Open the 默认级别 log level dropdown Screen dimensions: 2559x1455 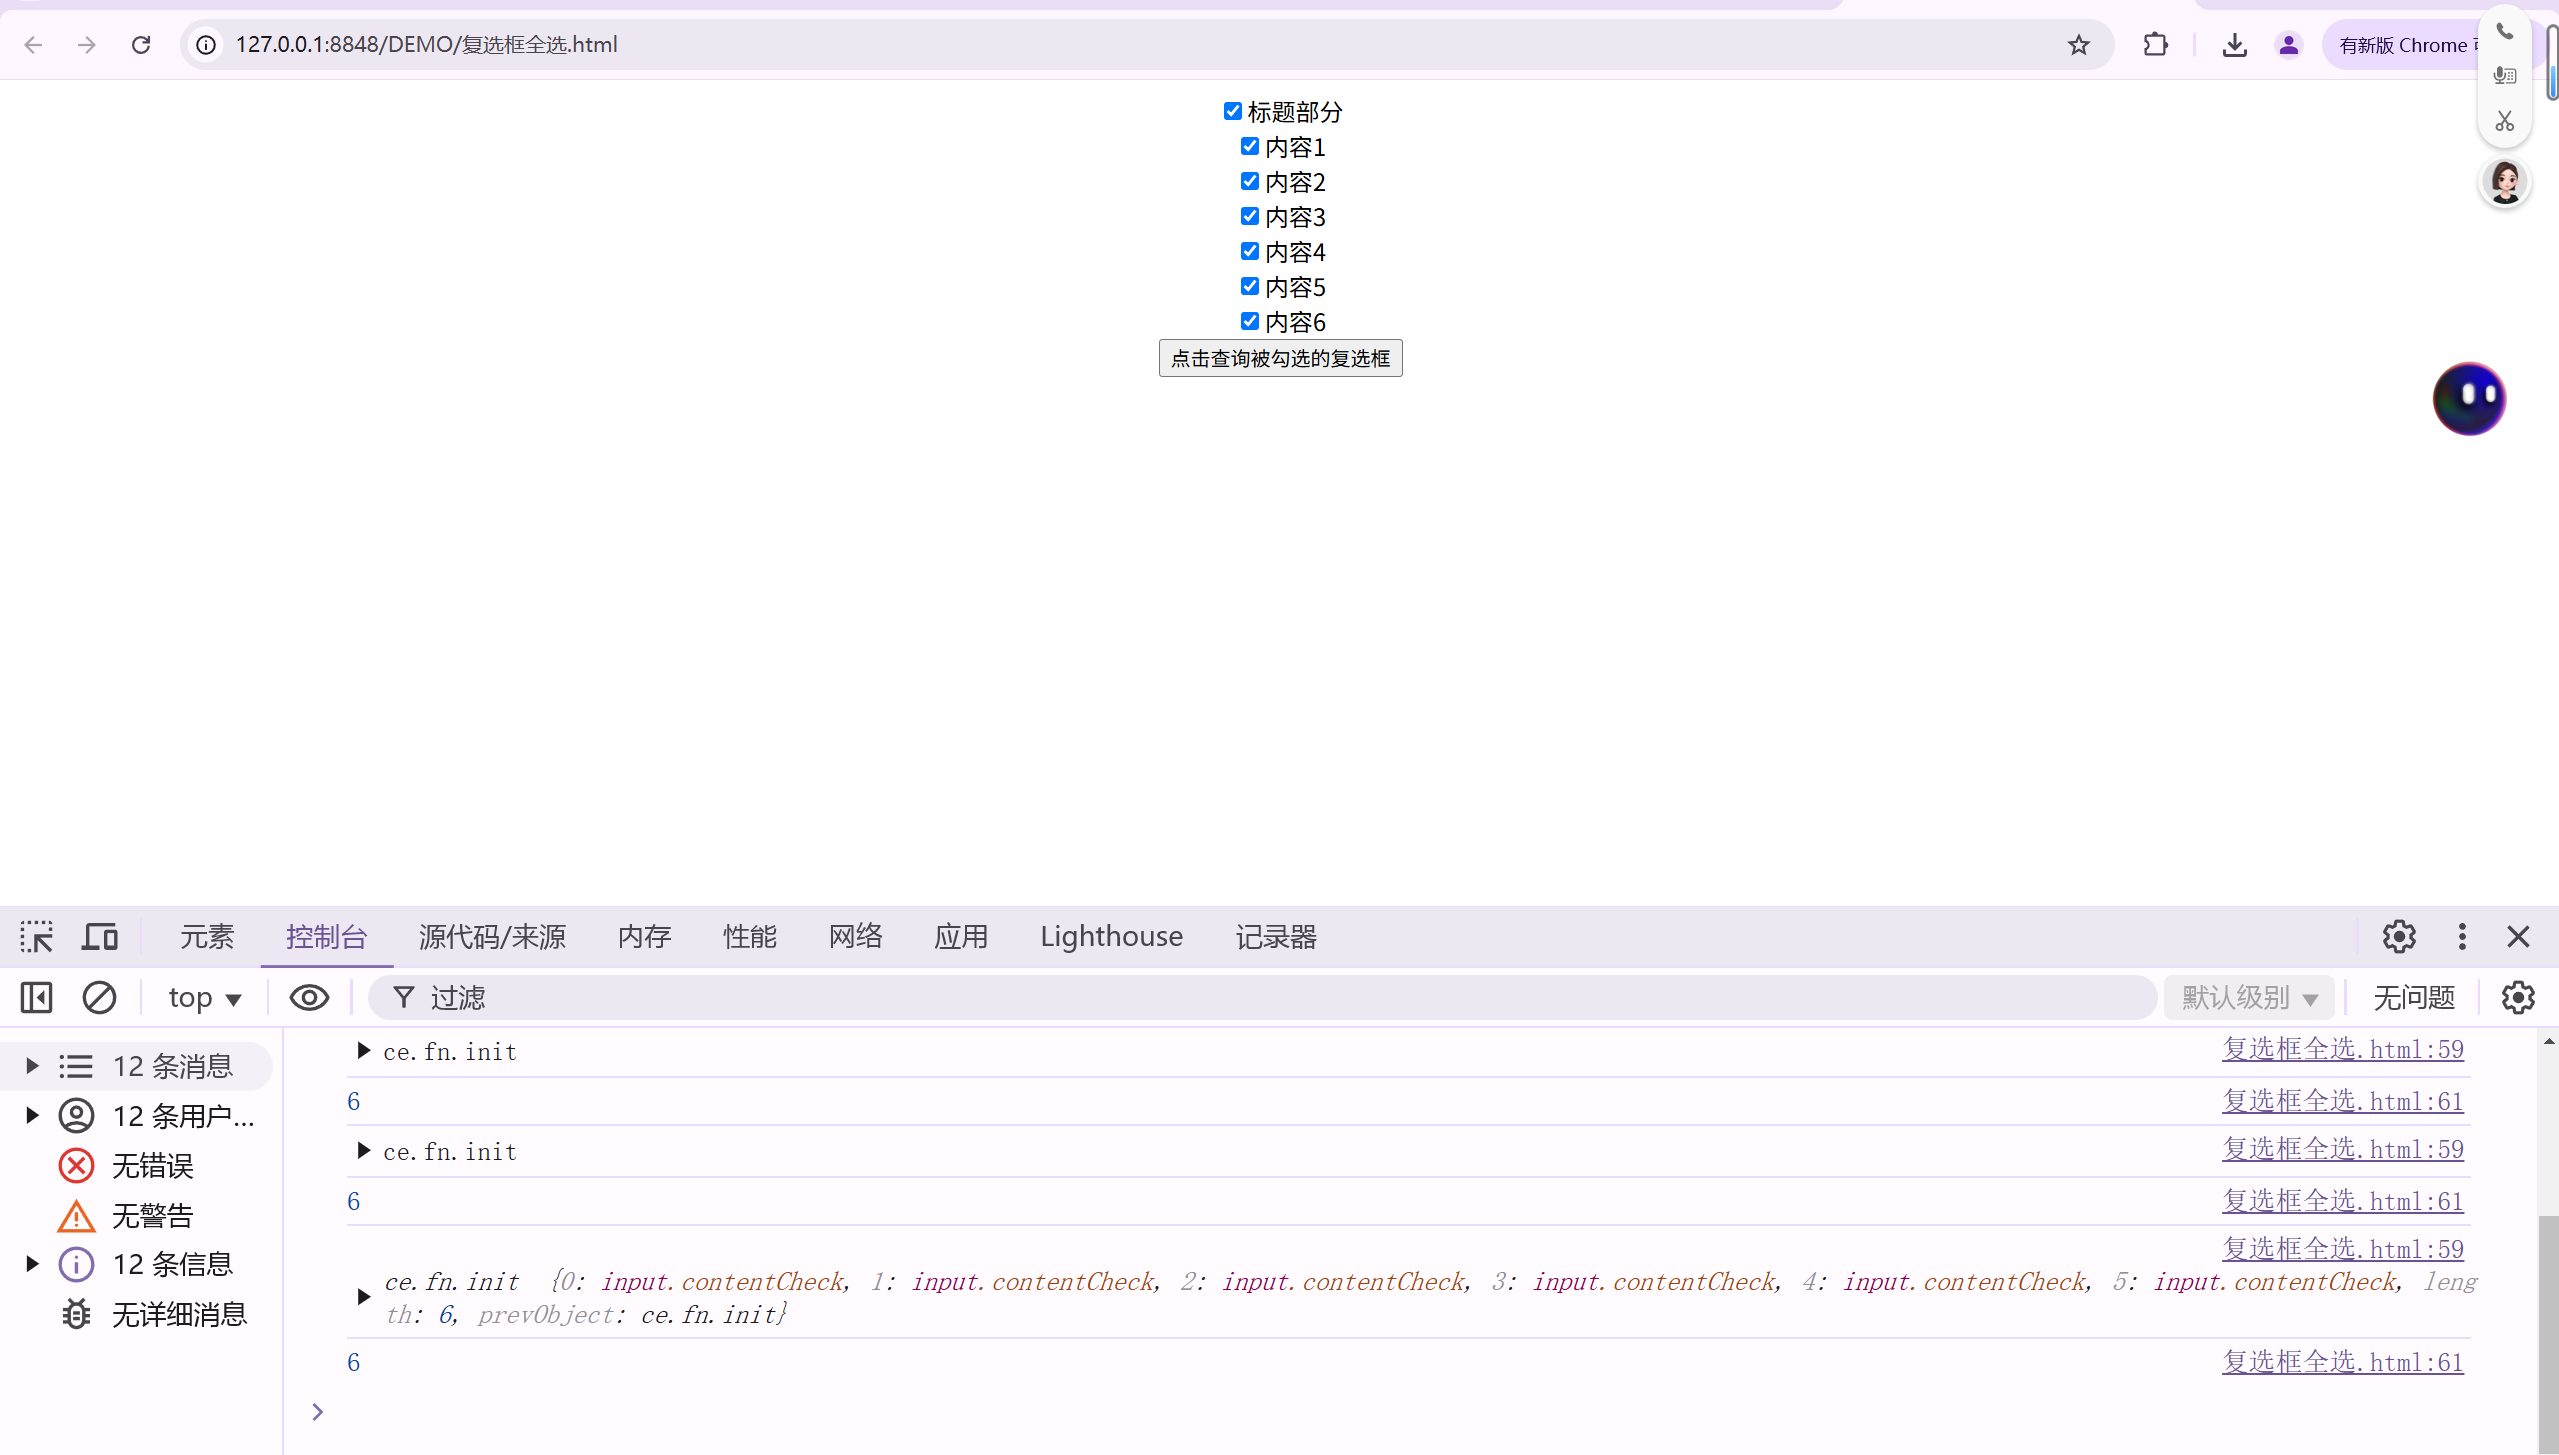click(2249, 997)
